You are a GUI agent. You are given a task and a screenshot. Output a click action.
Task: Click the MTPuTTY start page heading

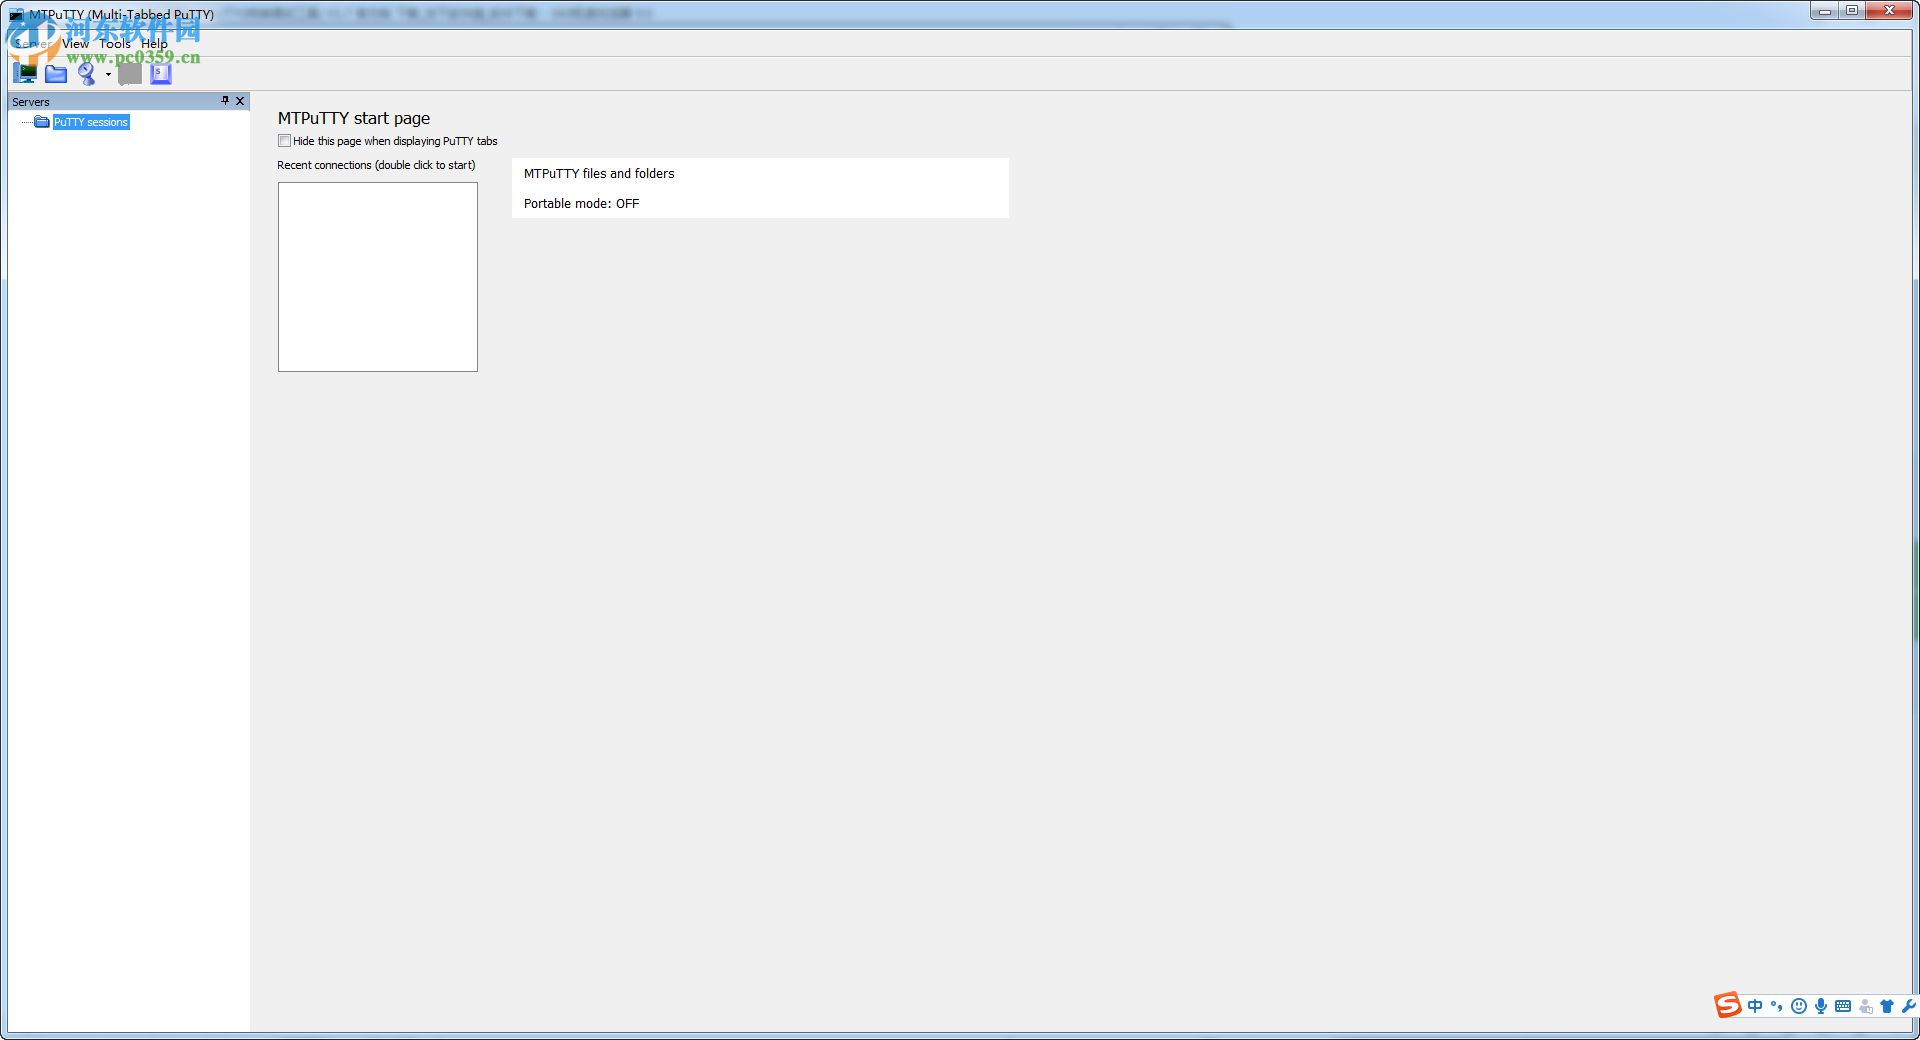[354, 118]
